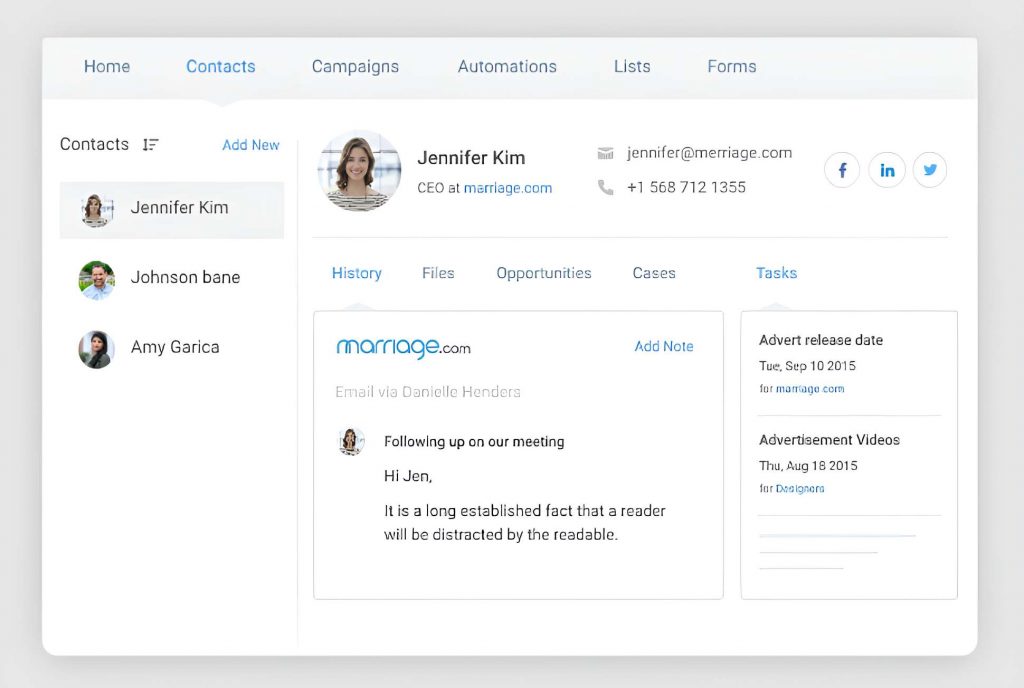Open the Opportunities tab
The height and width of the screenshot is (688, 1024).
coord(544,273)
